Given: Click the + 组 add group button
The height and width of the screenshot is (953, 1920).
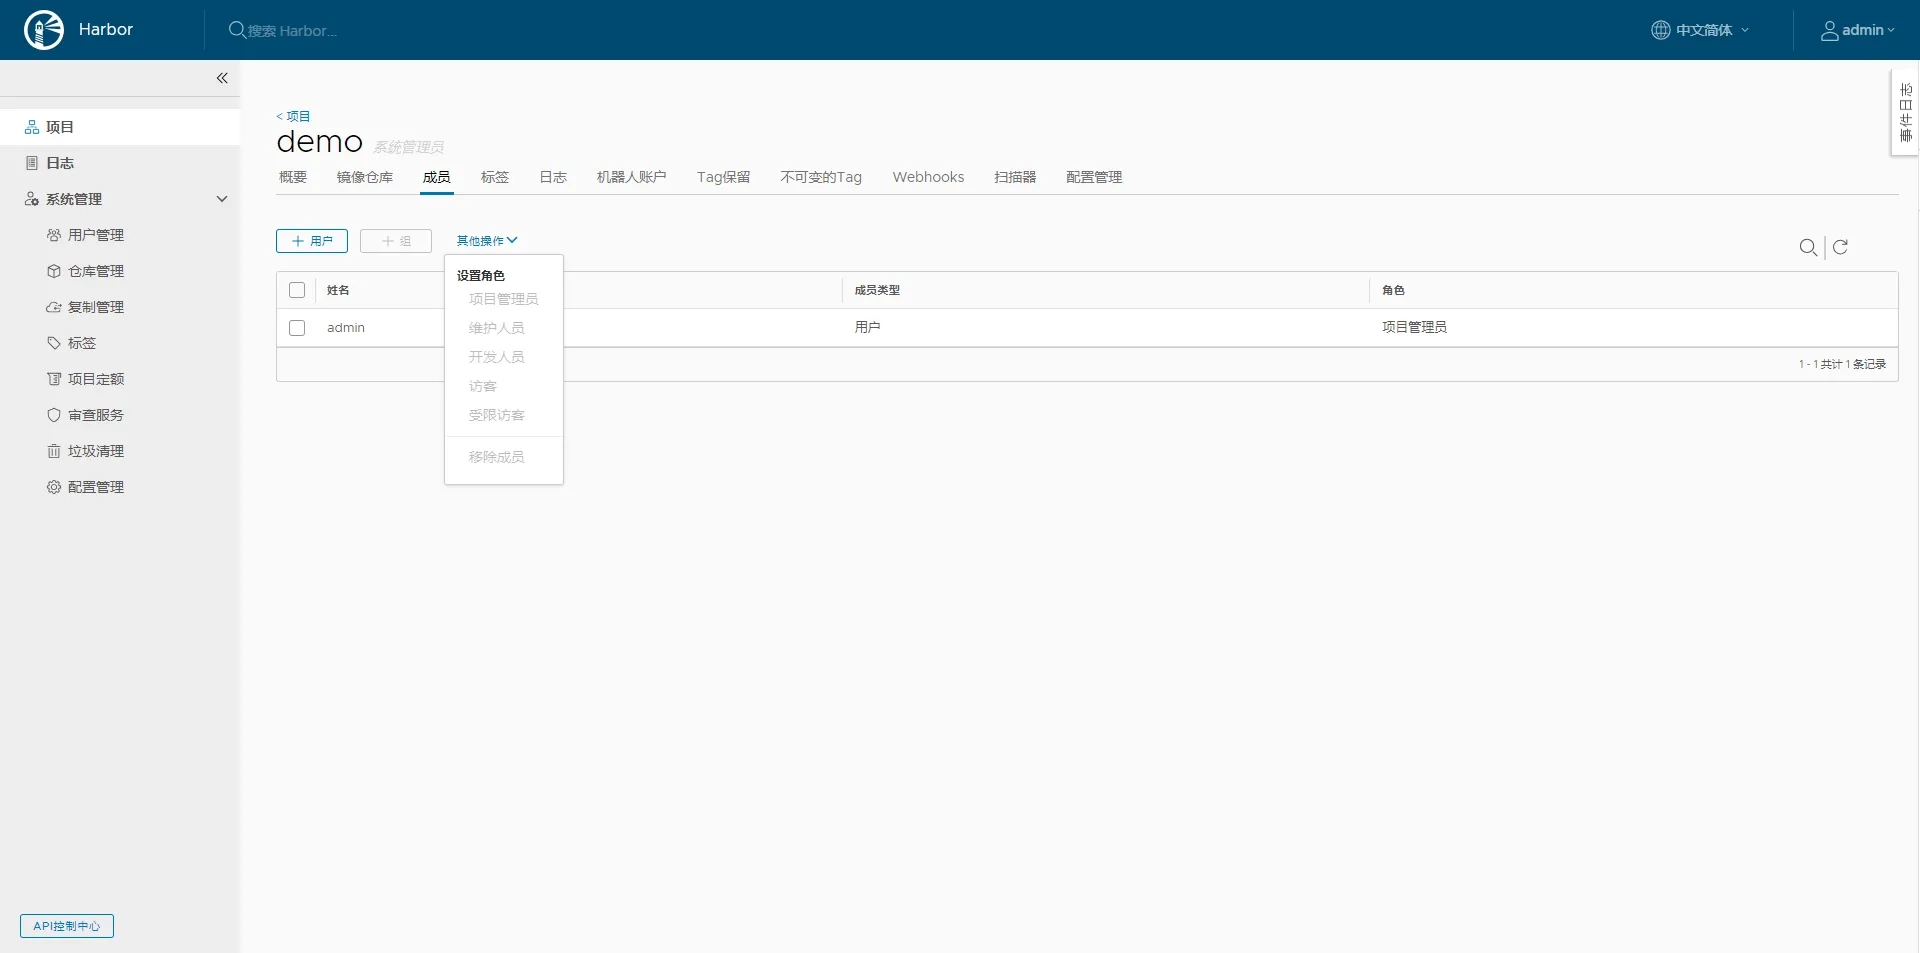Looking at the screenshot, I should (x=396, y=241).
